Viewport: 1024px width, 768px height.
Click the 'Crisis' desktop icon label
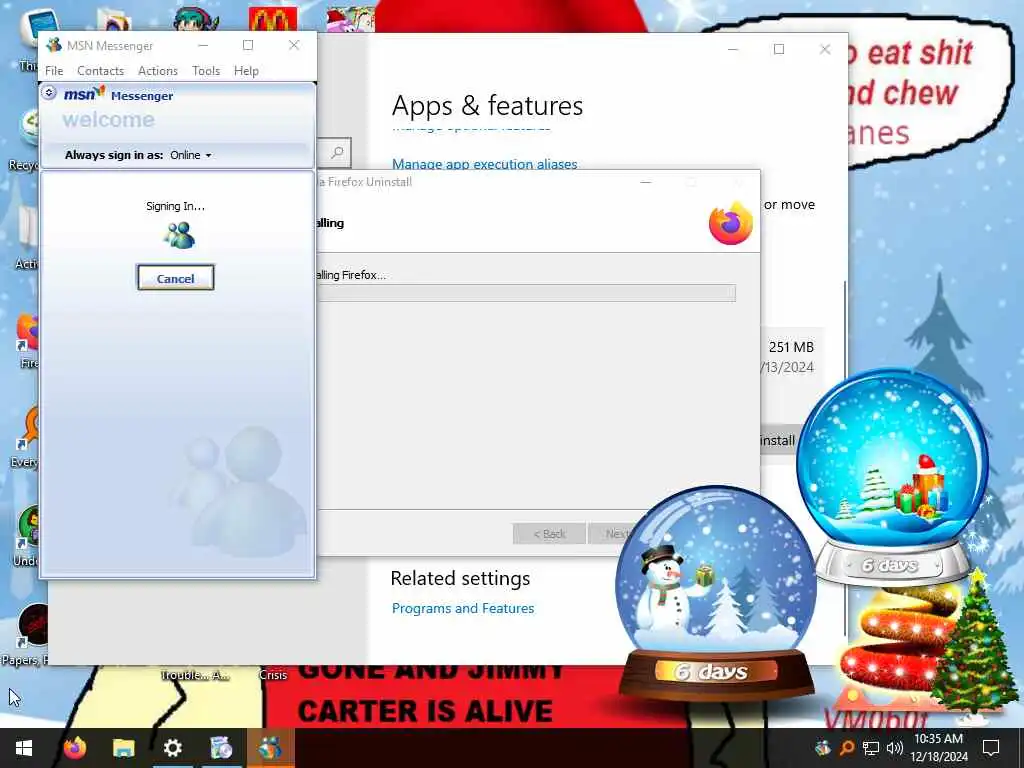(x=272, y=675)
